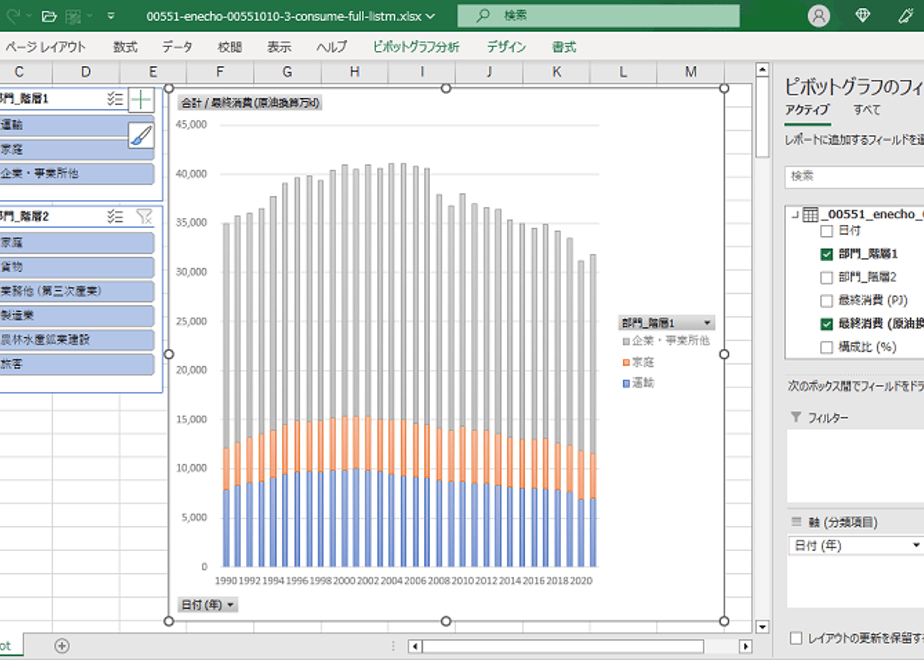The image size is (924, 660).
Task: Switch to the すべて tab in field pane
Action: (x=867, y=110)
